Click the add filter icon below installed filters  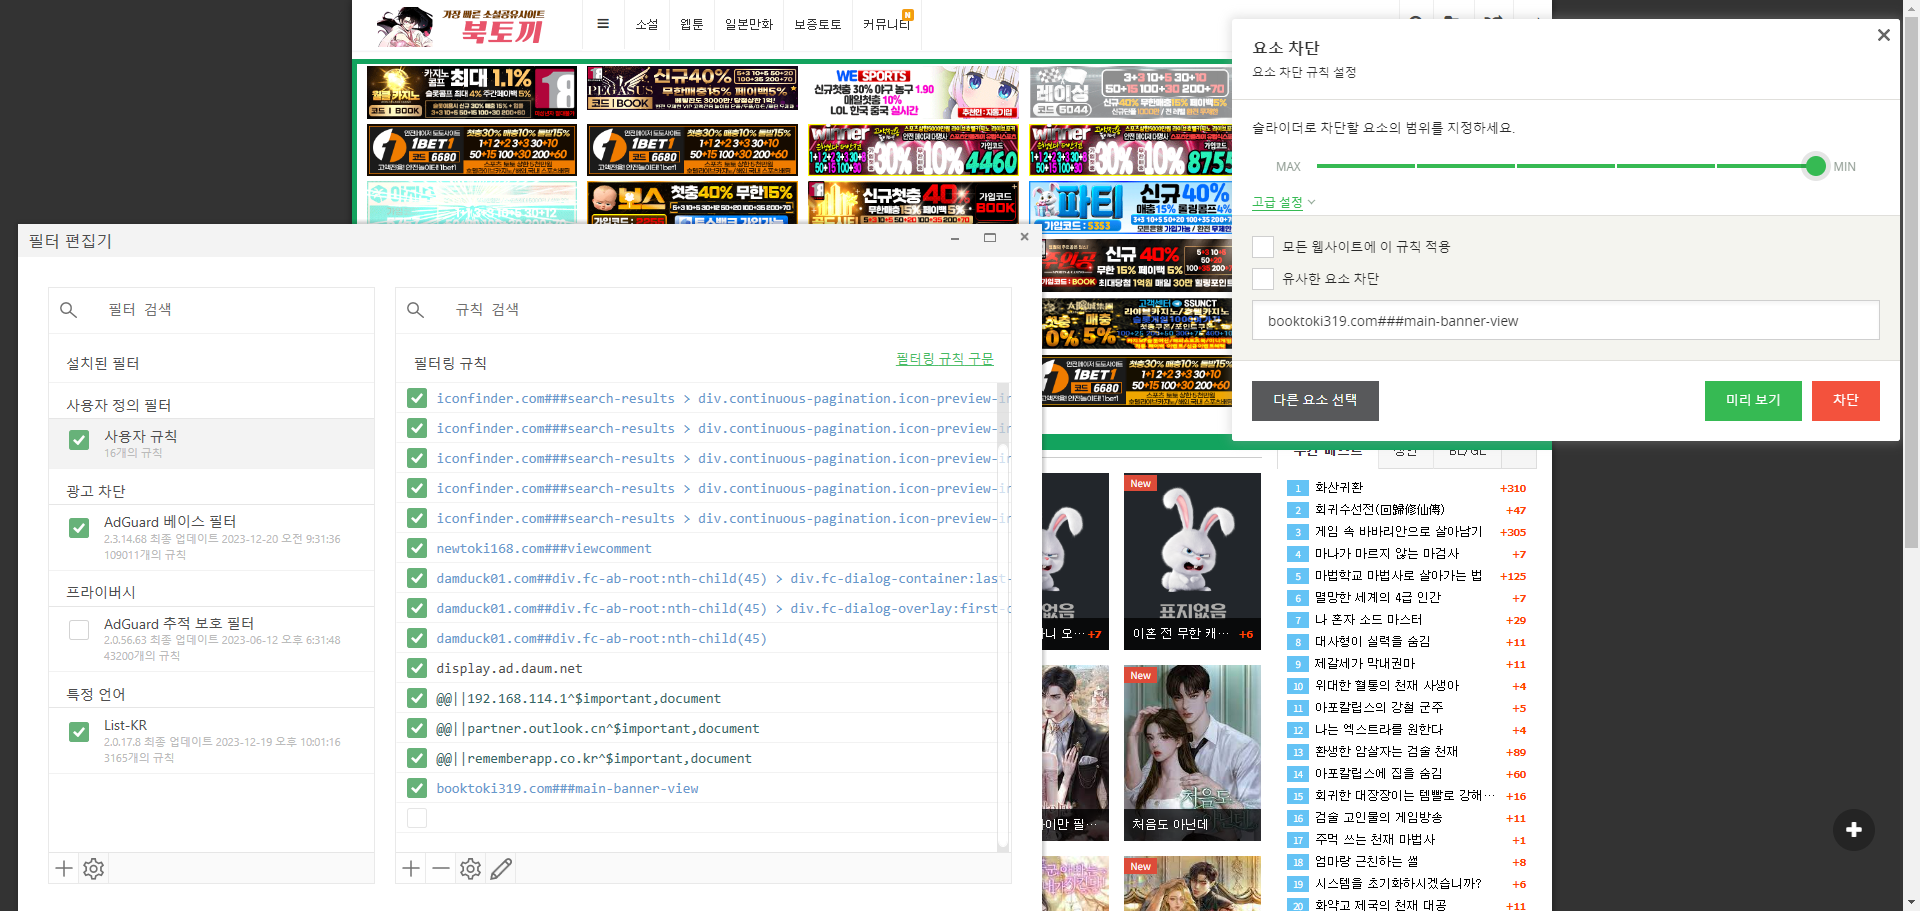(63, 868)
